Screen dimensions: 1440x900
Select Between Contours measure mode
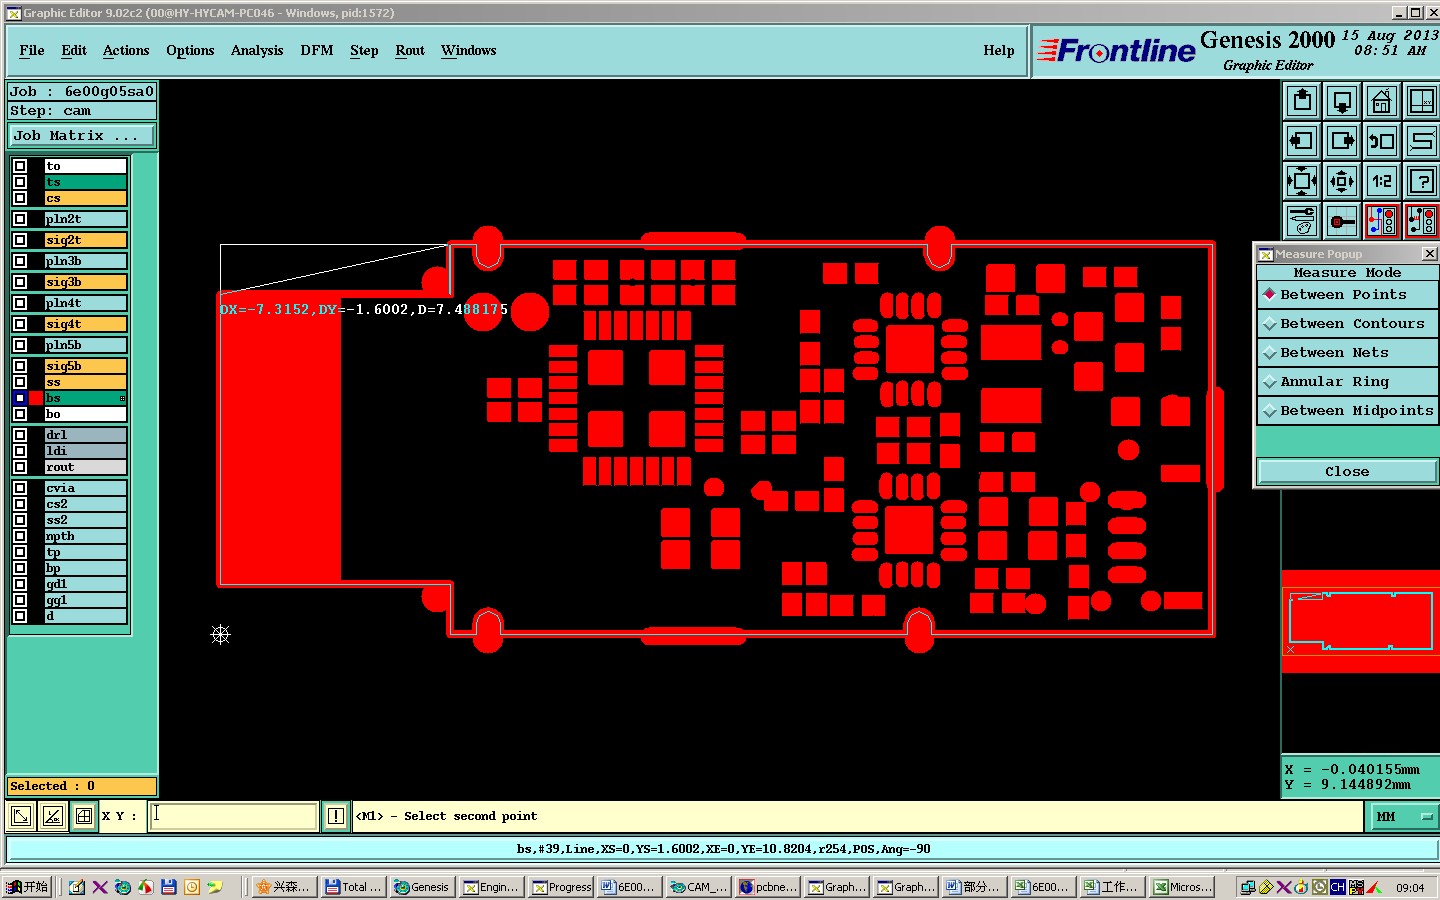point(1347,324)
